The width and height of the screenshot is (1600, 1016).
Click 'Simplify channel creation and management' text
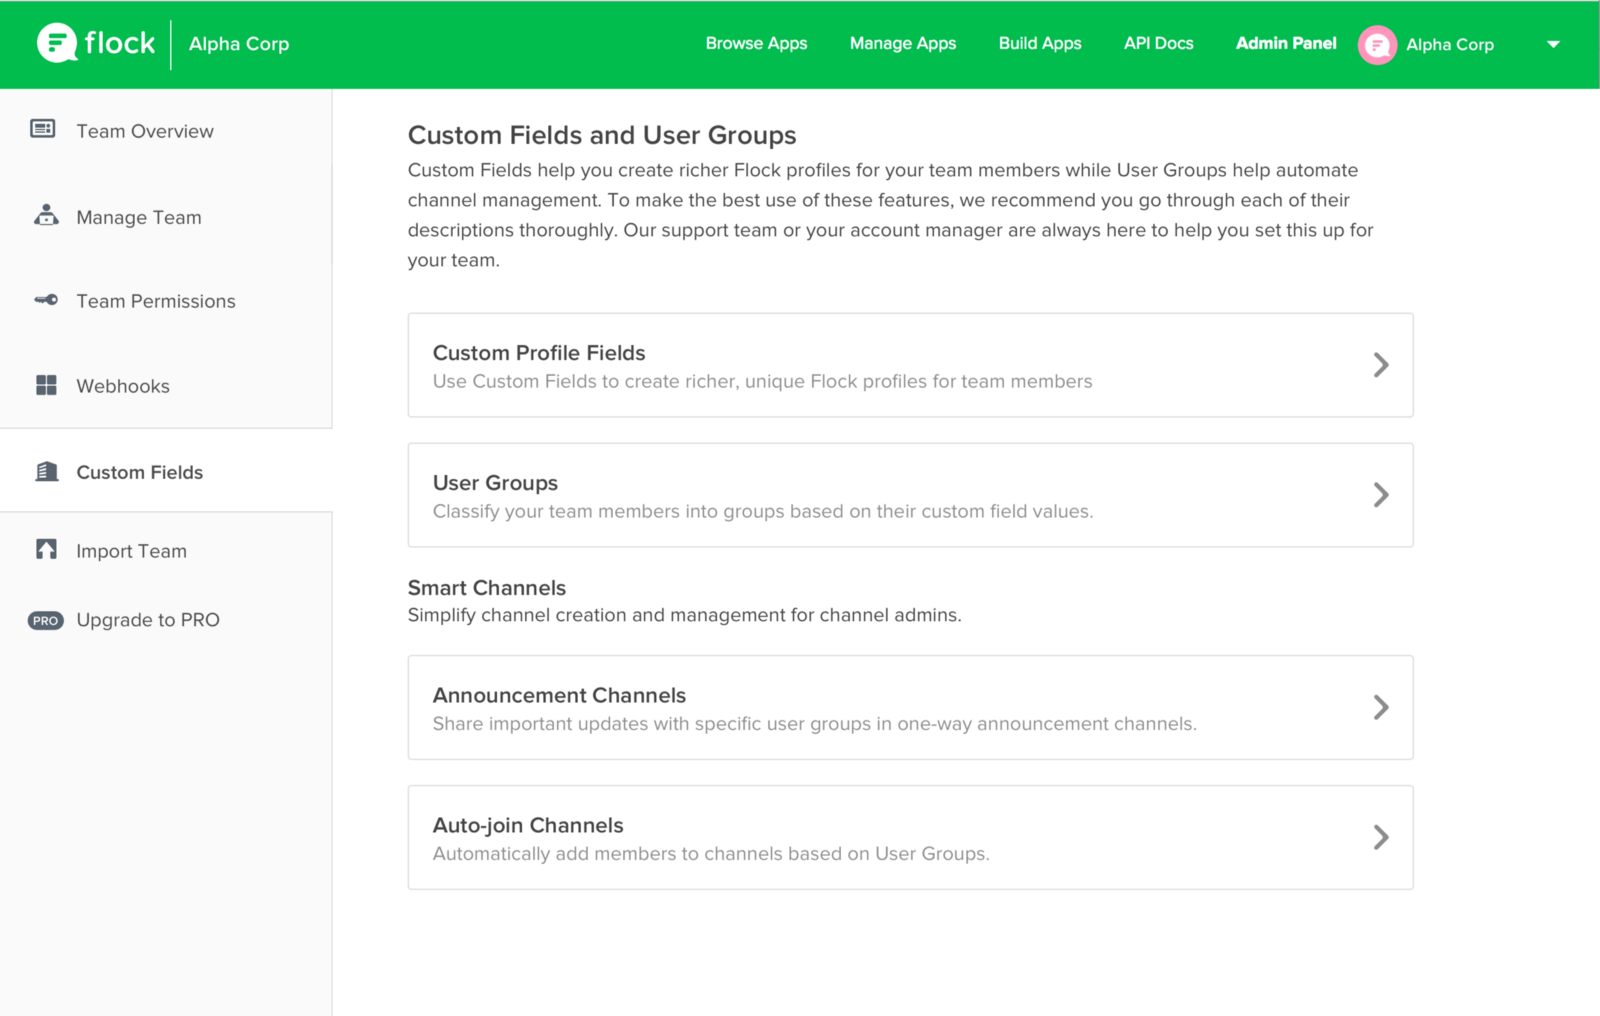pos(685,615)
